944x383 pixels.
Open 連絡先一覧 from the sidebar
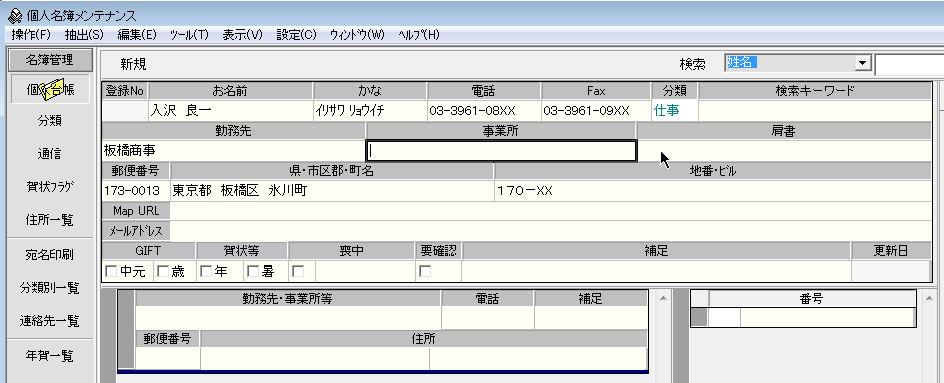pos(50,321)
